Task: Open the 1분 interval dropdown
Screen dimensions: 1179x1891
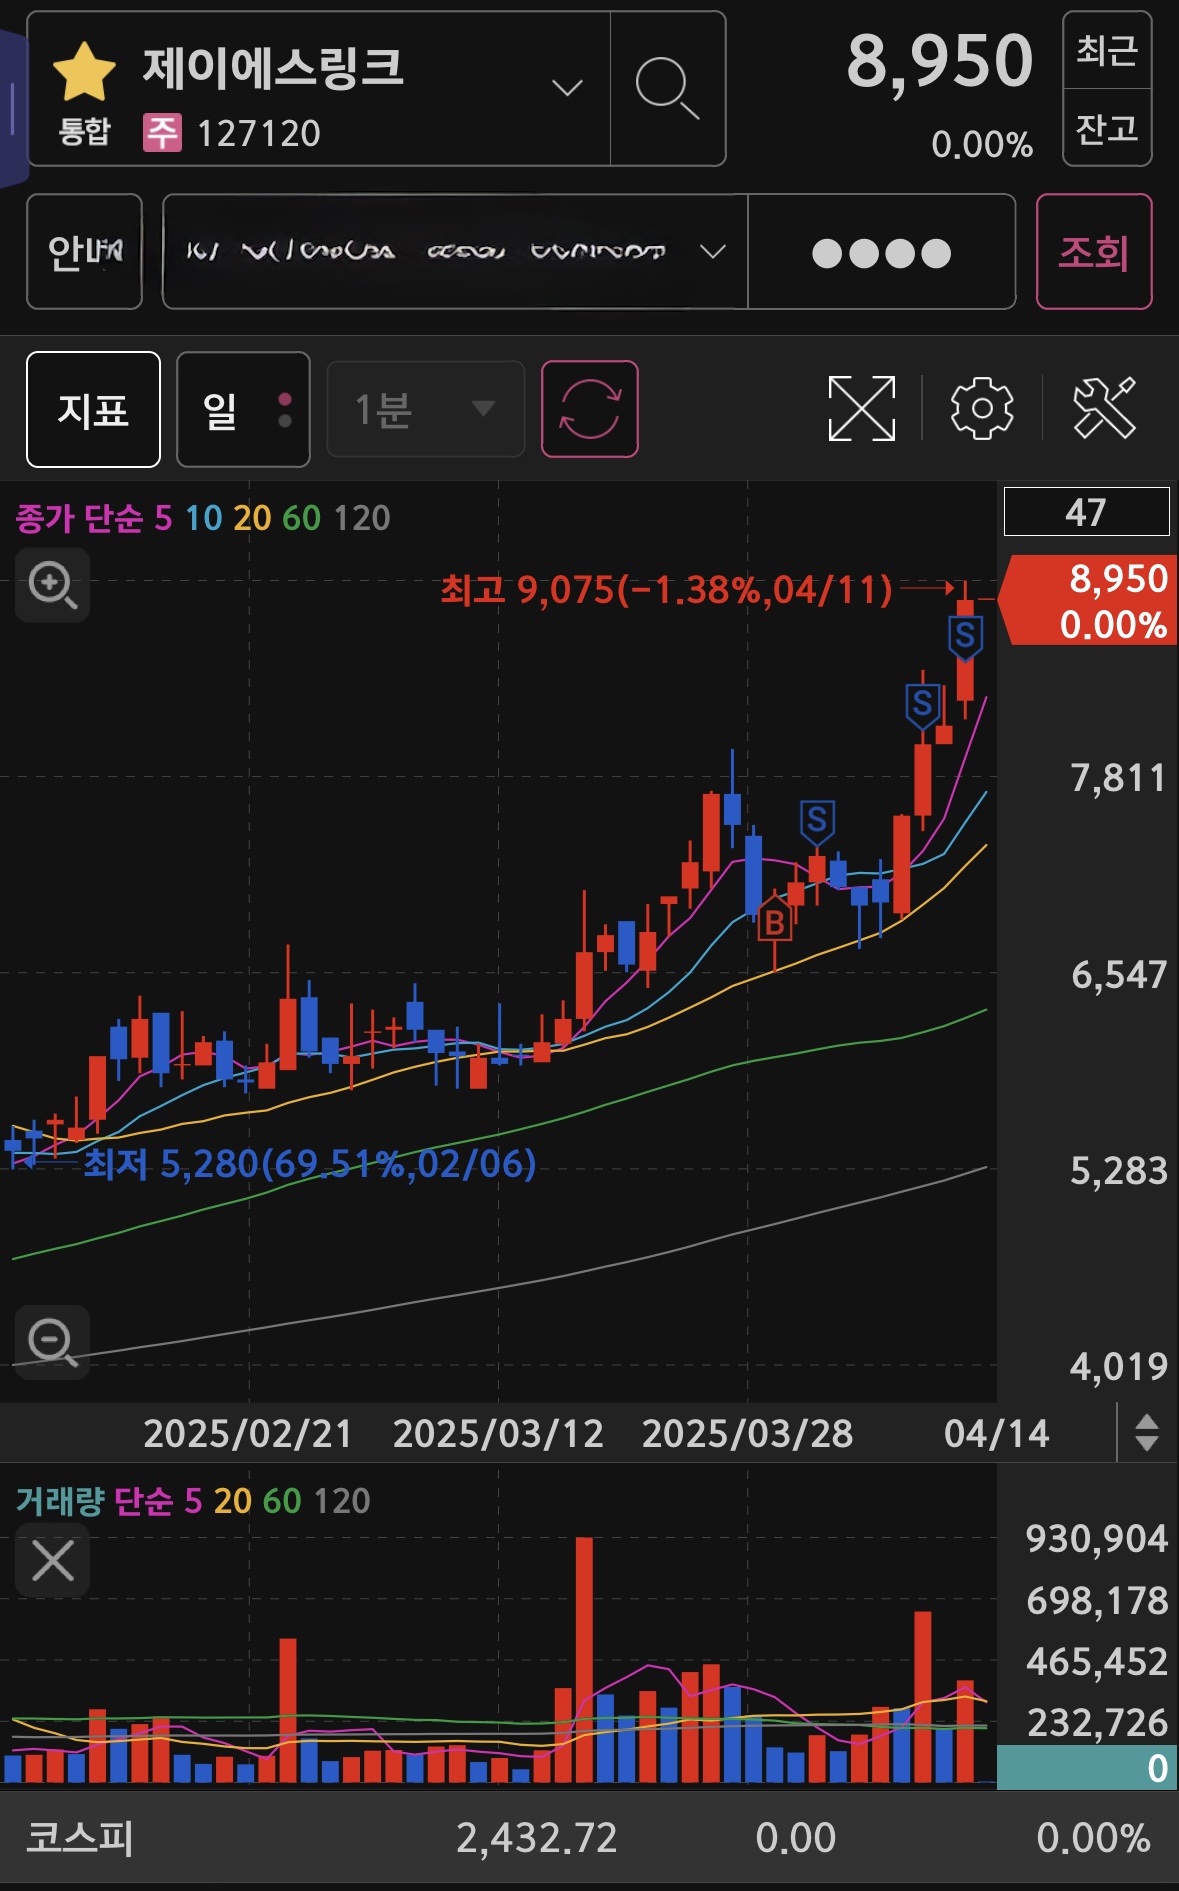Action: pos(426,409)
